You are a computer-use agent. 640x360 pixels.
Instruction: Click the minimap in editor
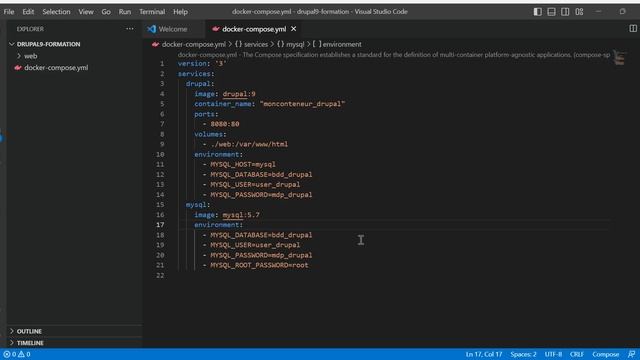(619, 58)
